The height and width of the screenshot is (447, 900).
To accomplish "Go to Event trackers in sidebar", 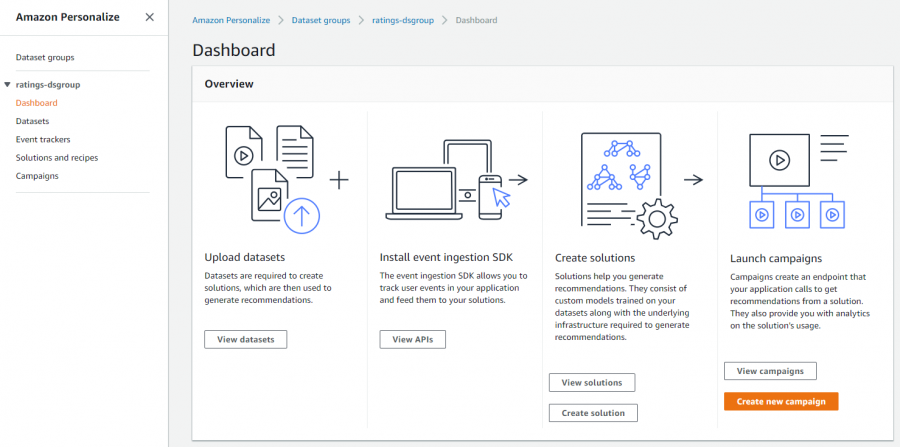I will [x=43, y=139].
